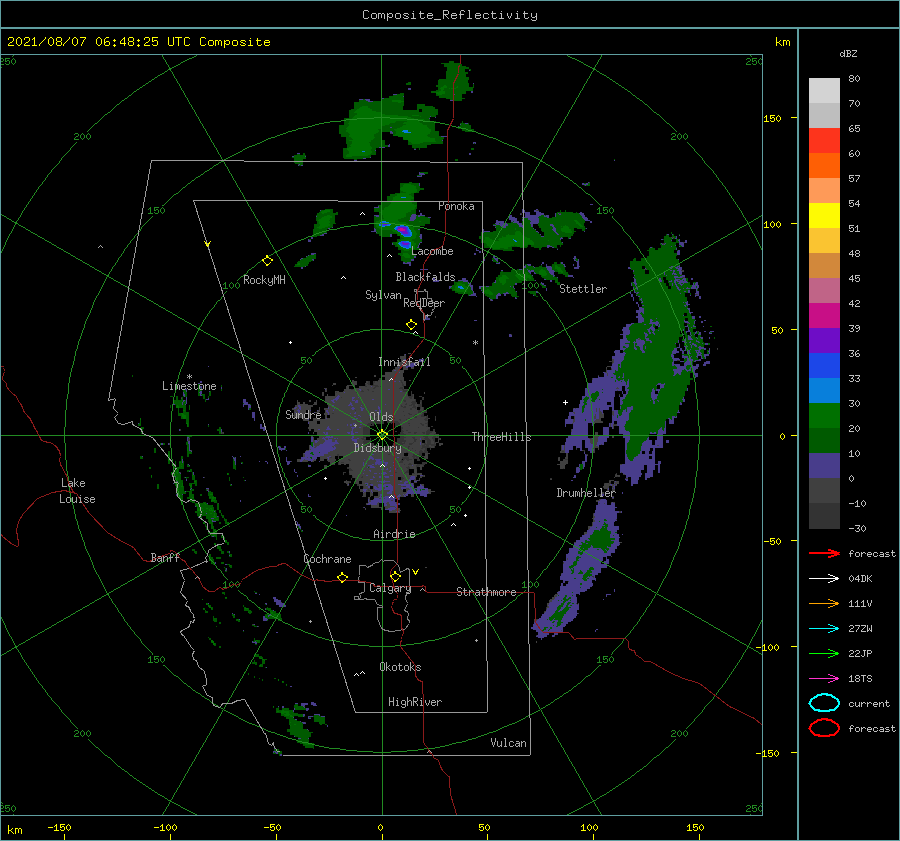Click the dBZ legend heading

pos(848,53)
